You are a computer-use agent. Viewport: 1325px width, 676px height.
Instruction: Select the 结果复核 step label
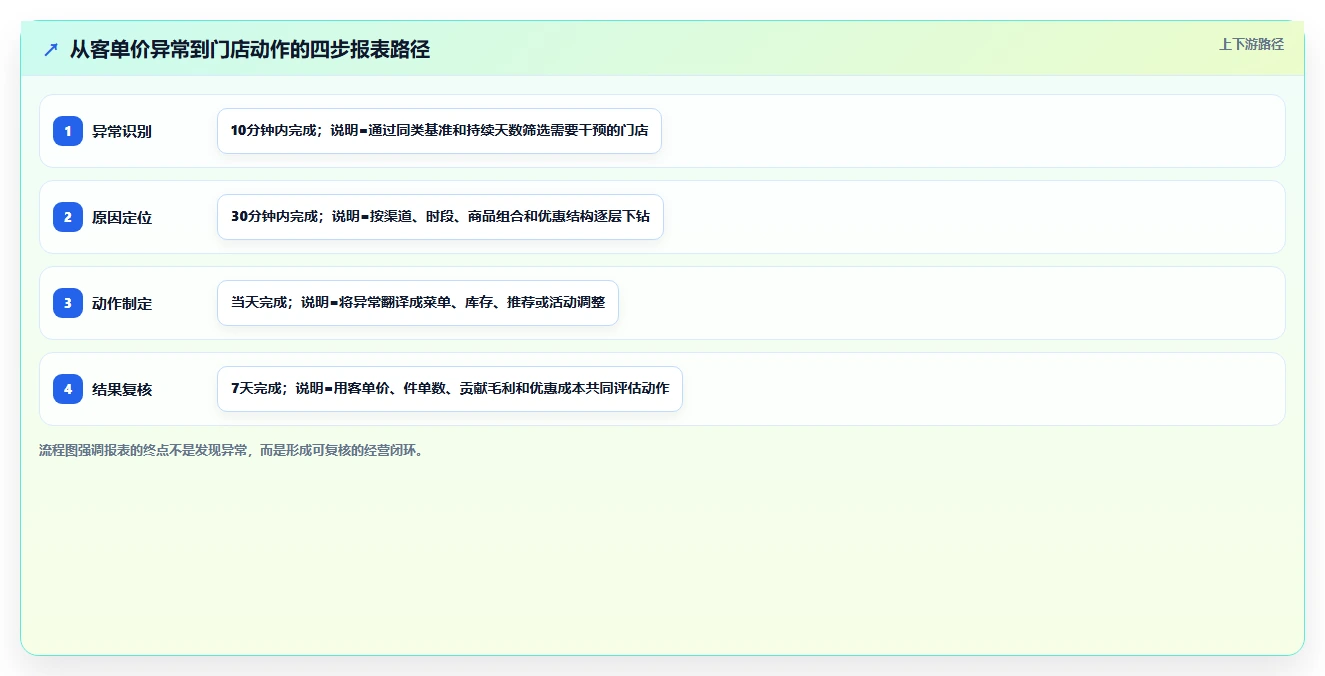point(122,389)
